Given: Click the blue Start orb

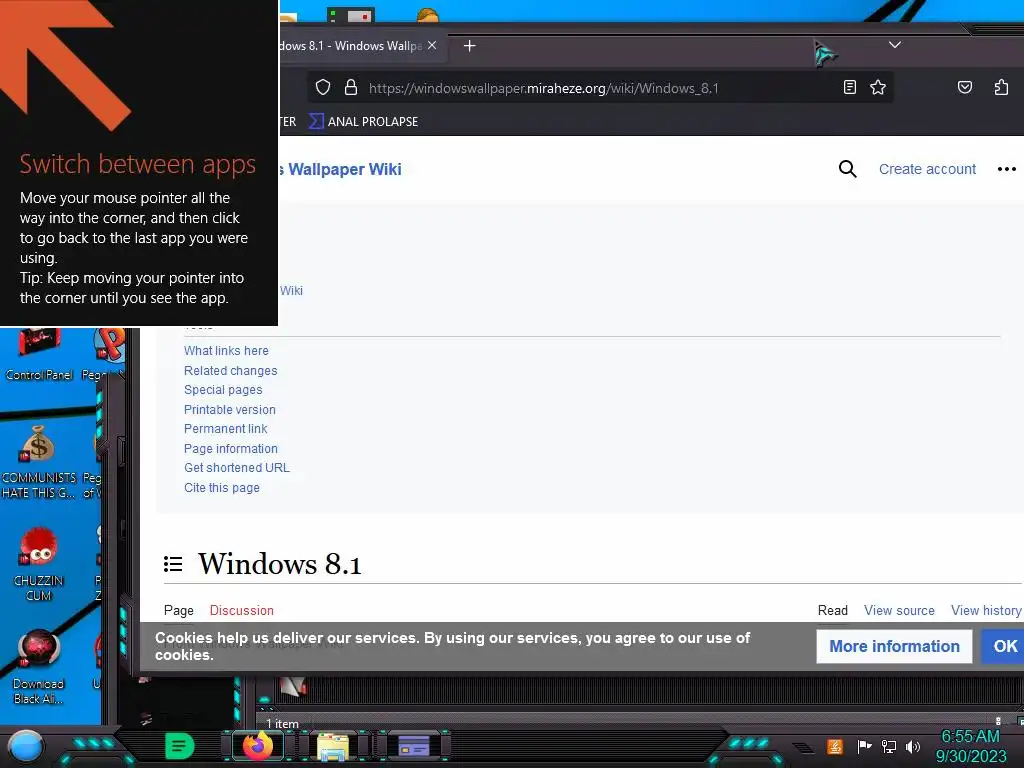Looking at the screenshot, I should 25,746.
